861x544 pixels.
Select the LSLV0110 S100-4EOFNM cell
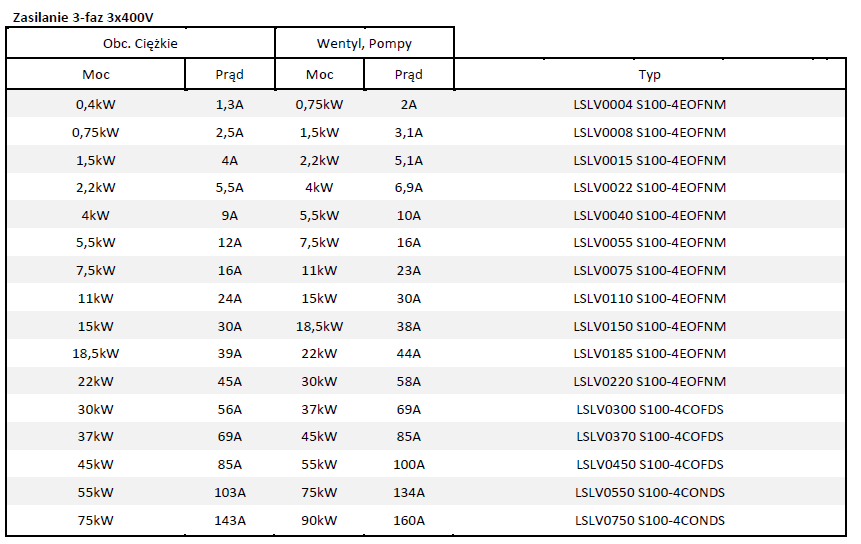click(x=650, y=298)
